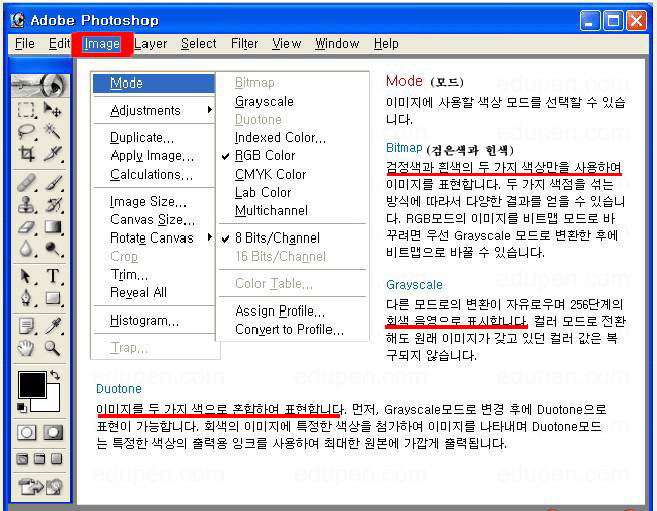Viewport: 657px width, 511px height.
Task: Select the Slice tool
Action: 52,154
